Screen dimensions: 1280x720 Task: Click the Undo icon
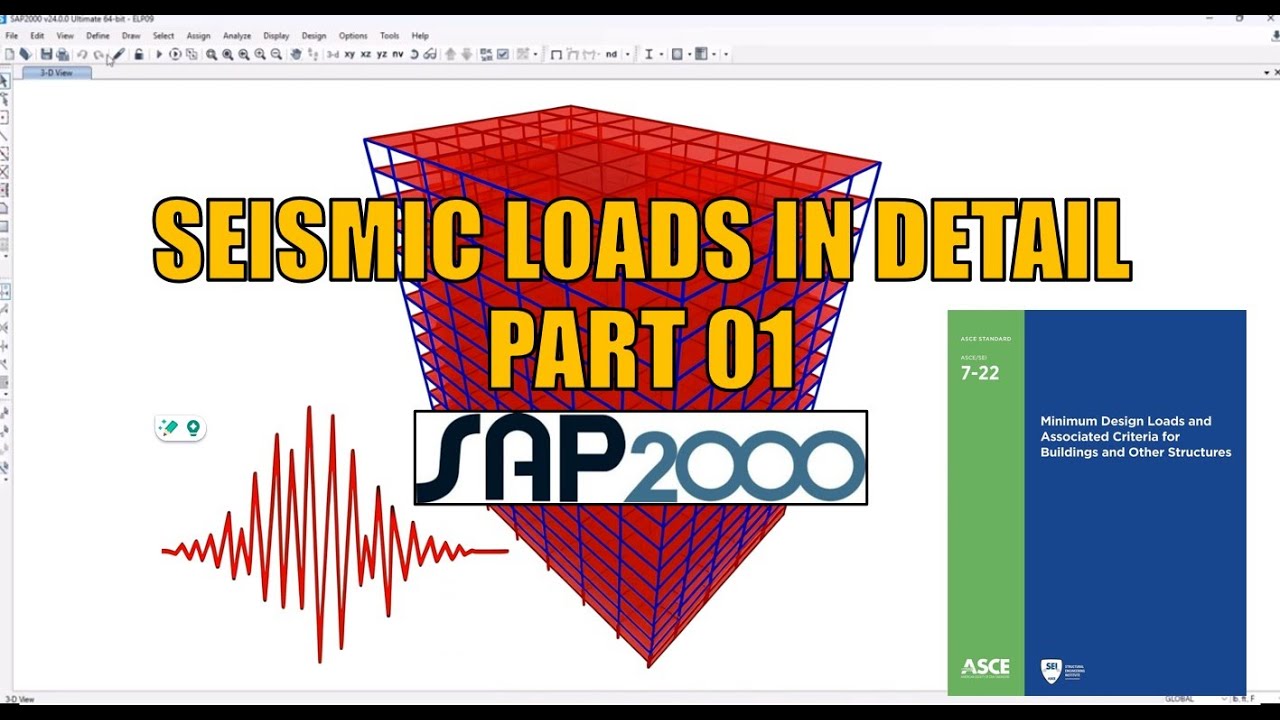[x=82, y=54]
